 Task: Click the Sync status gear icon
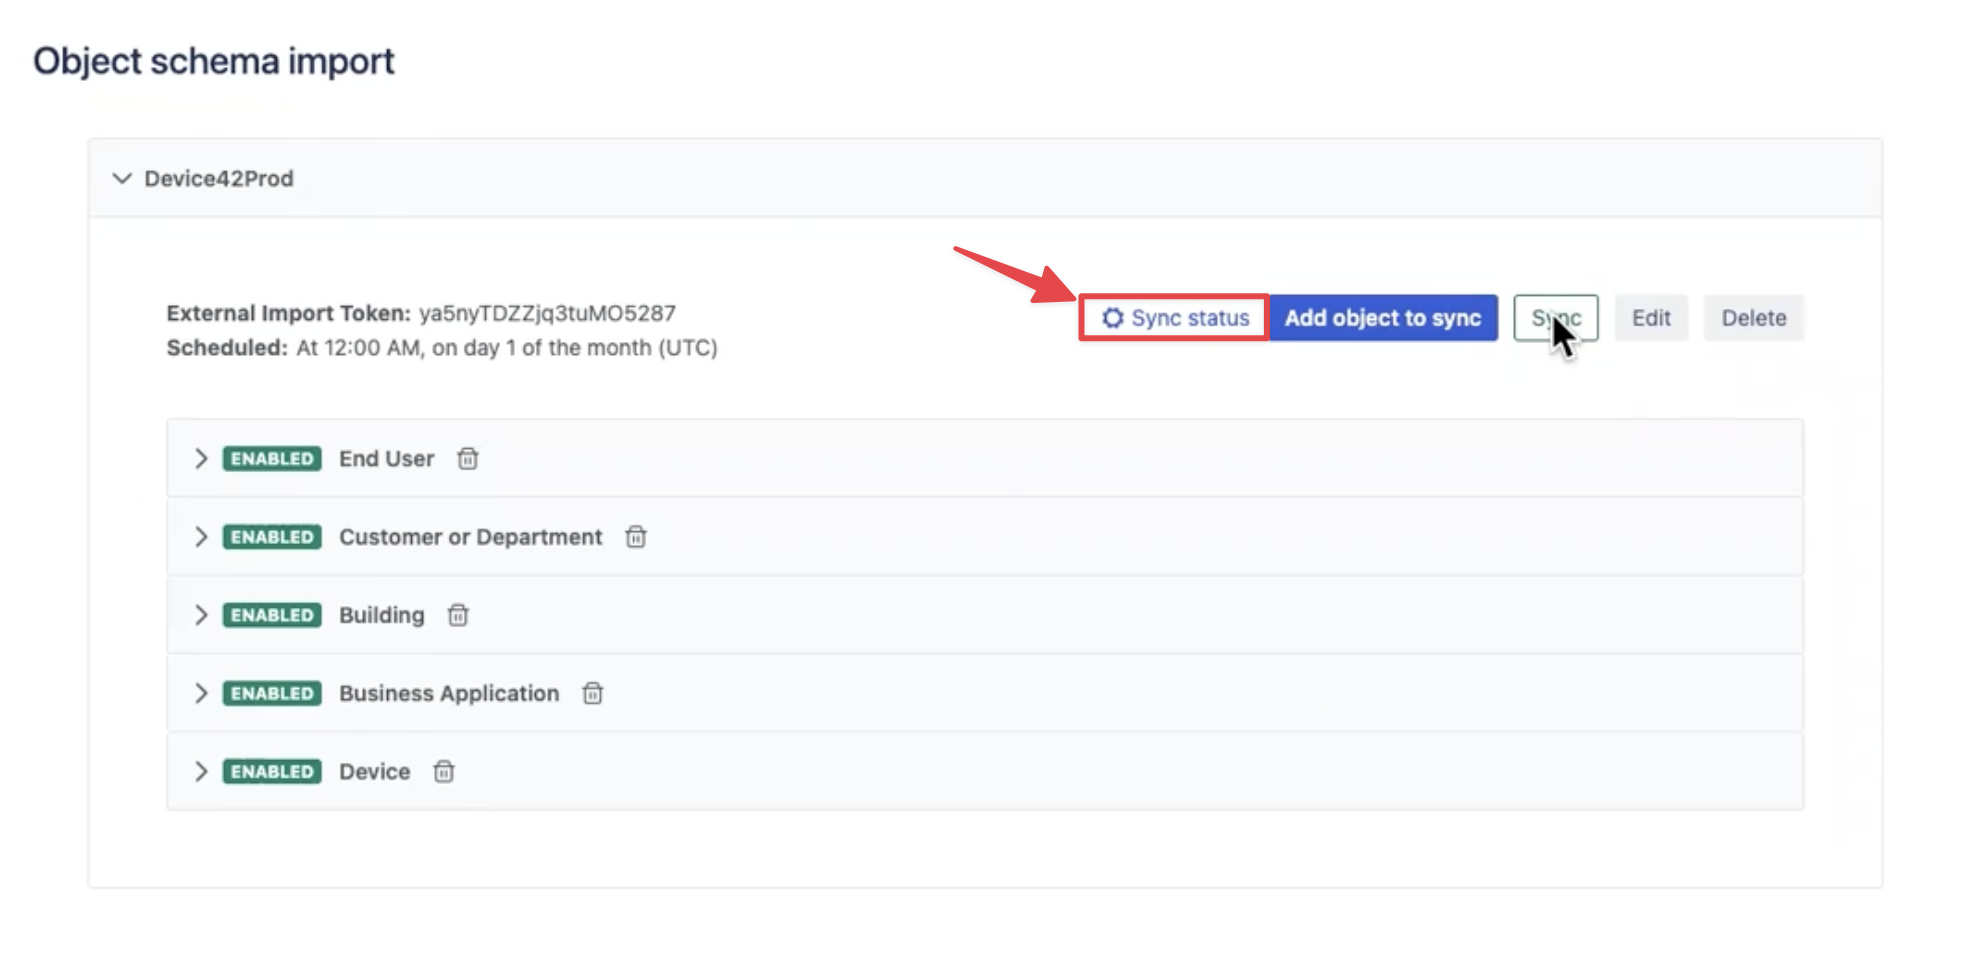pos(1112,318)
